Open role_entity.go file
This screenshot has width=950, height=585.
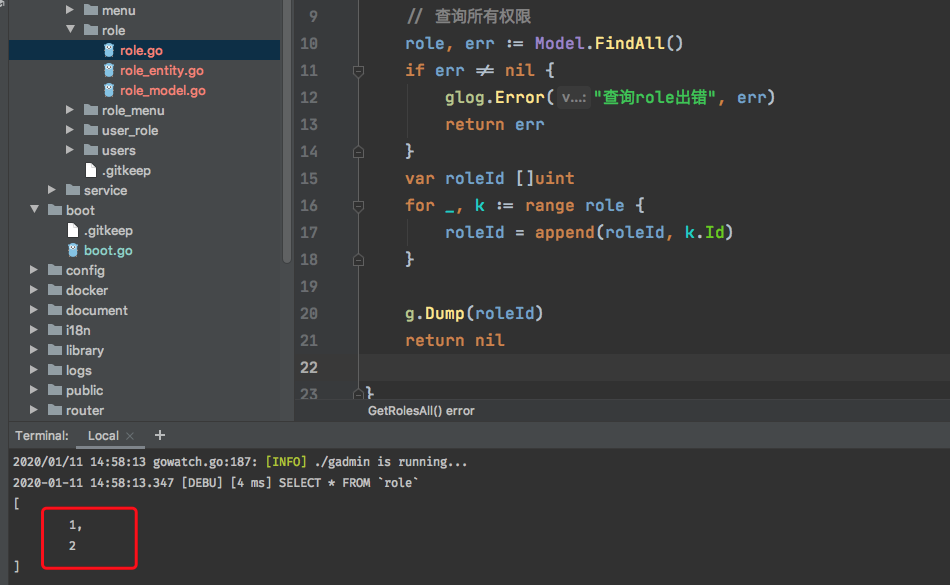click(x=161, y=70)
